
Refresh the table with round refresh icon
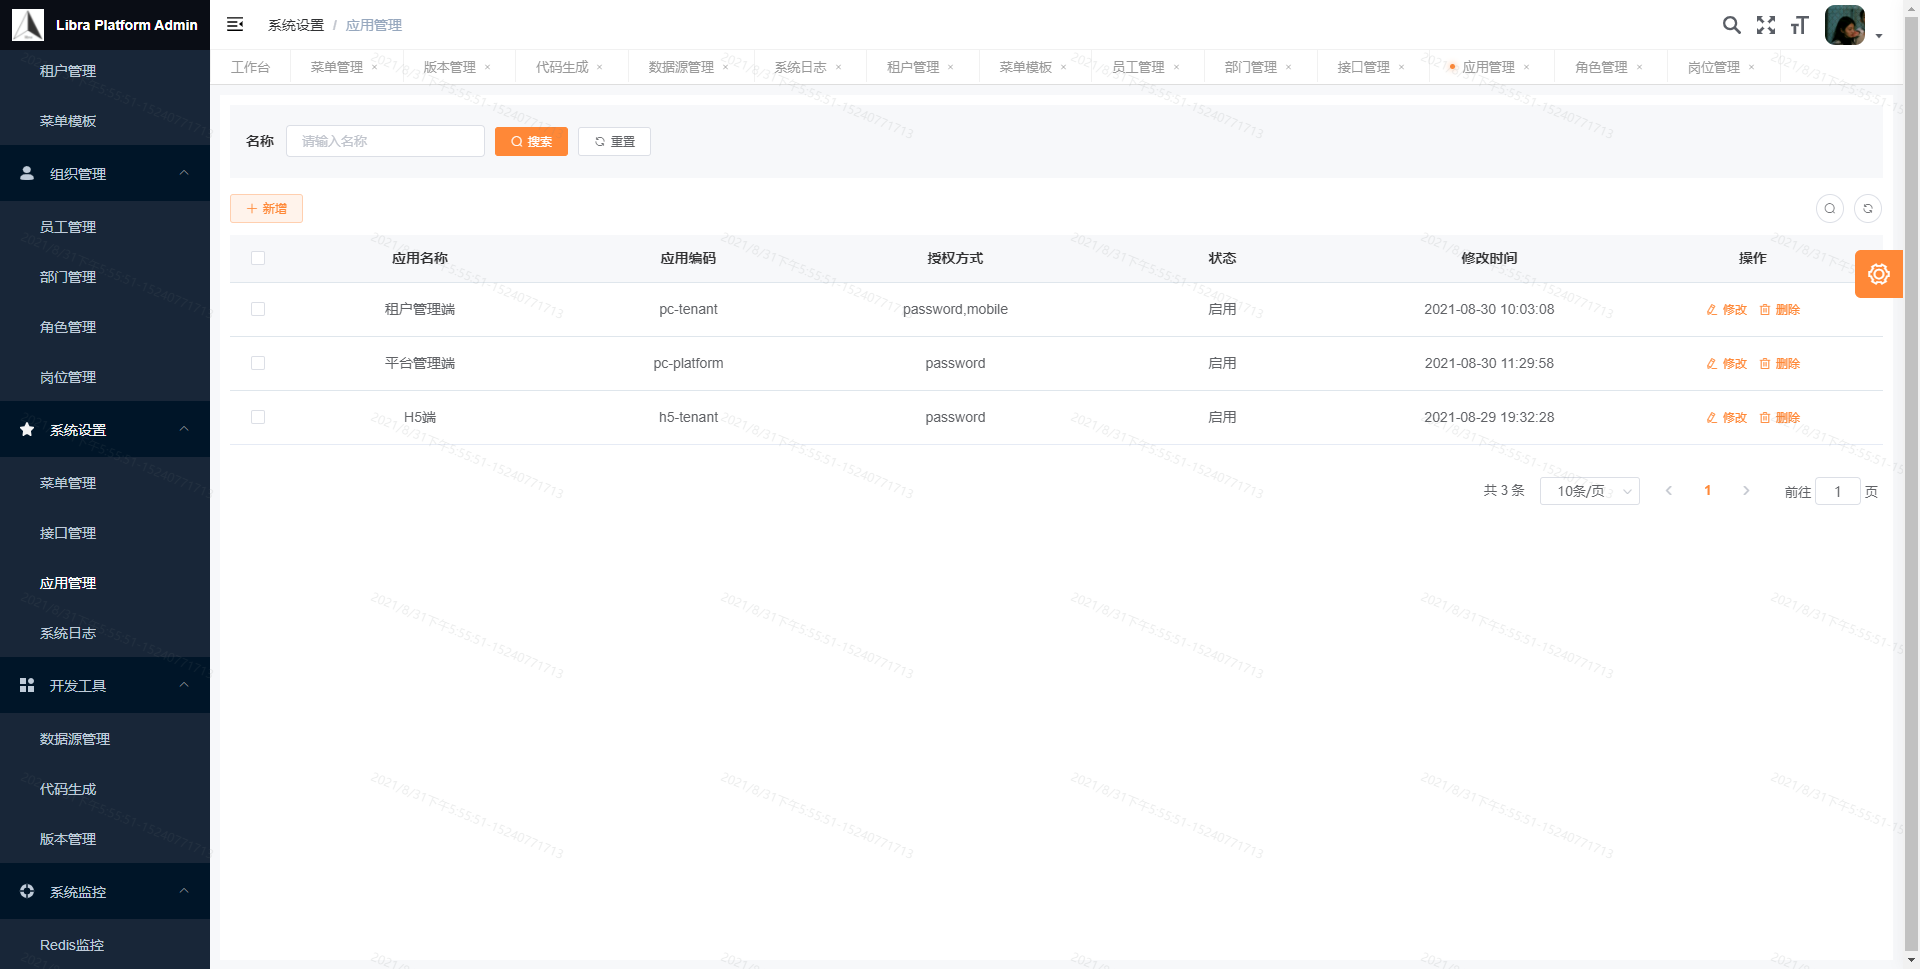pos(1868,209)
